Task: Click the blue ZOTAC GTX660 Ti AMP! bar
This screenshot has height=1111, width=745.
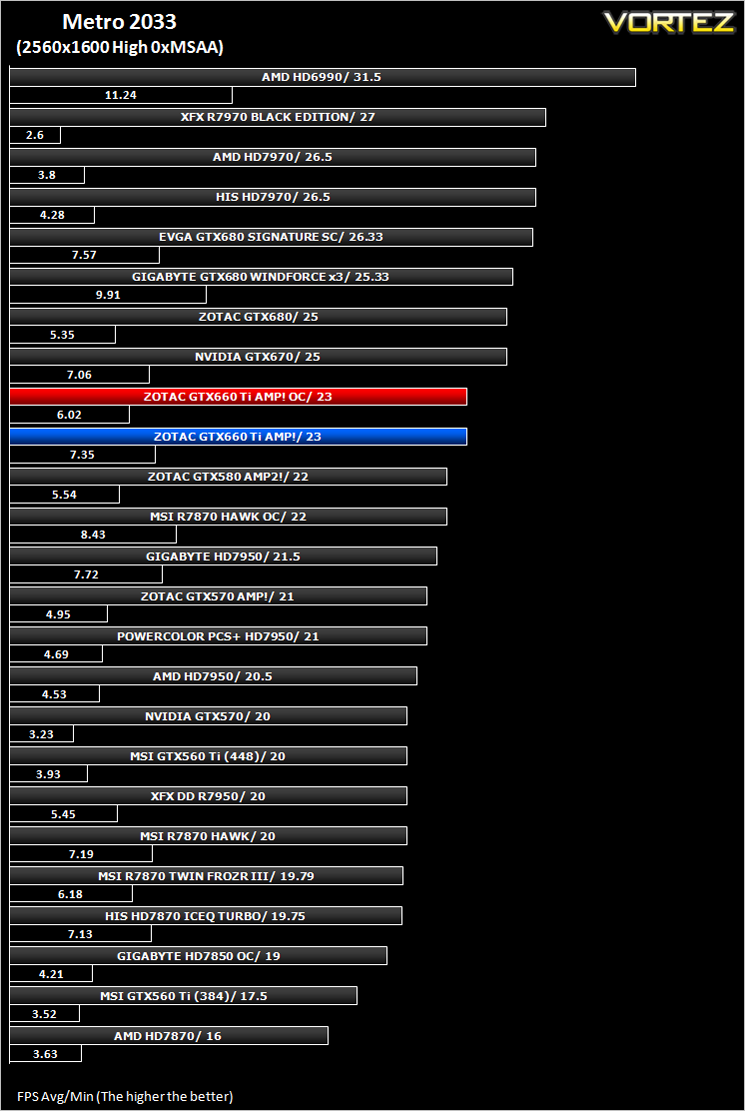Action: click(x=238, y=436)
